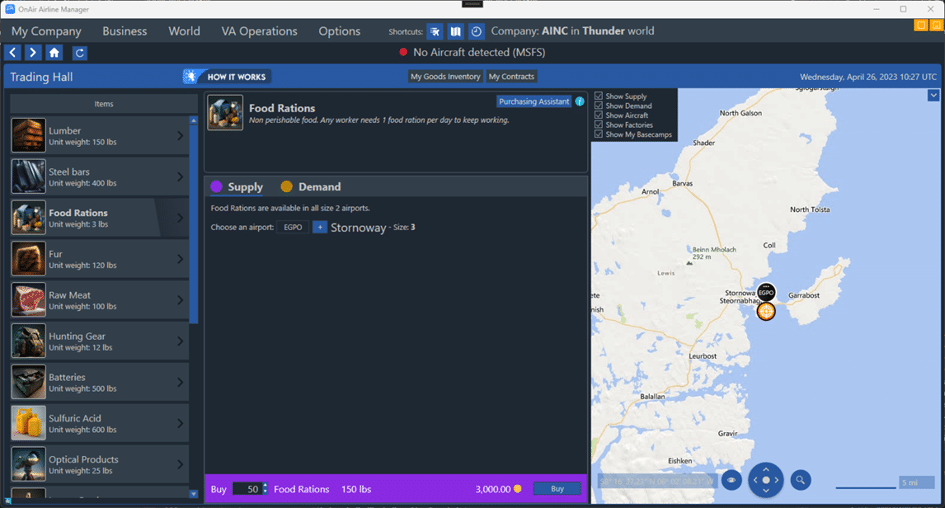The width and height of the screenshot is (945, 508).
Task: Go back with the left arrow button
Action: tap(13, 52)
